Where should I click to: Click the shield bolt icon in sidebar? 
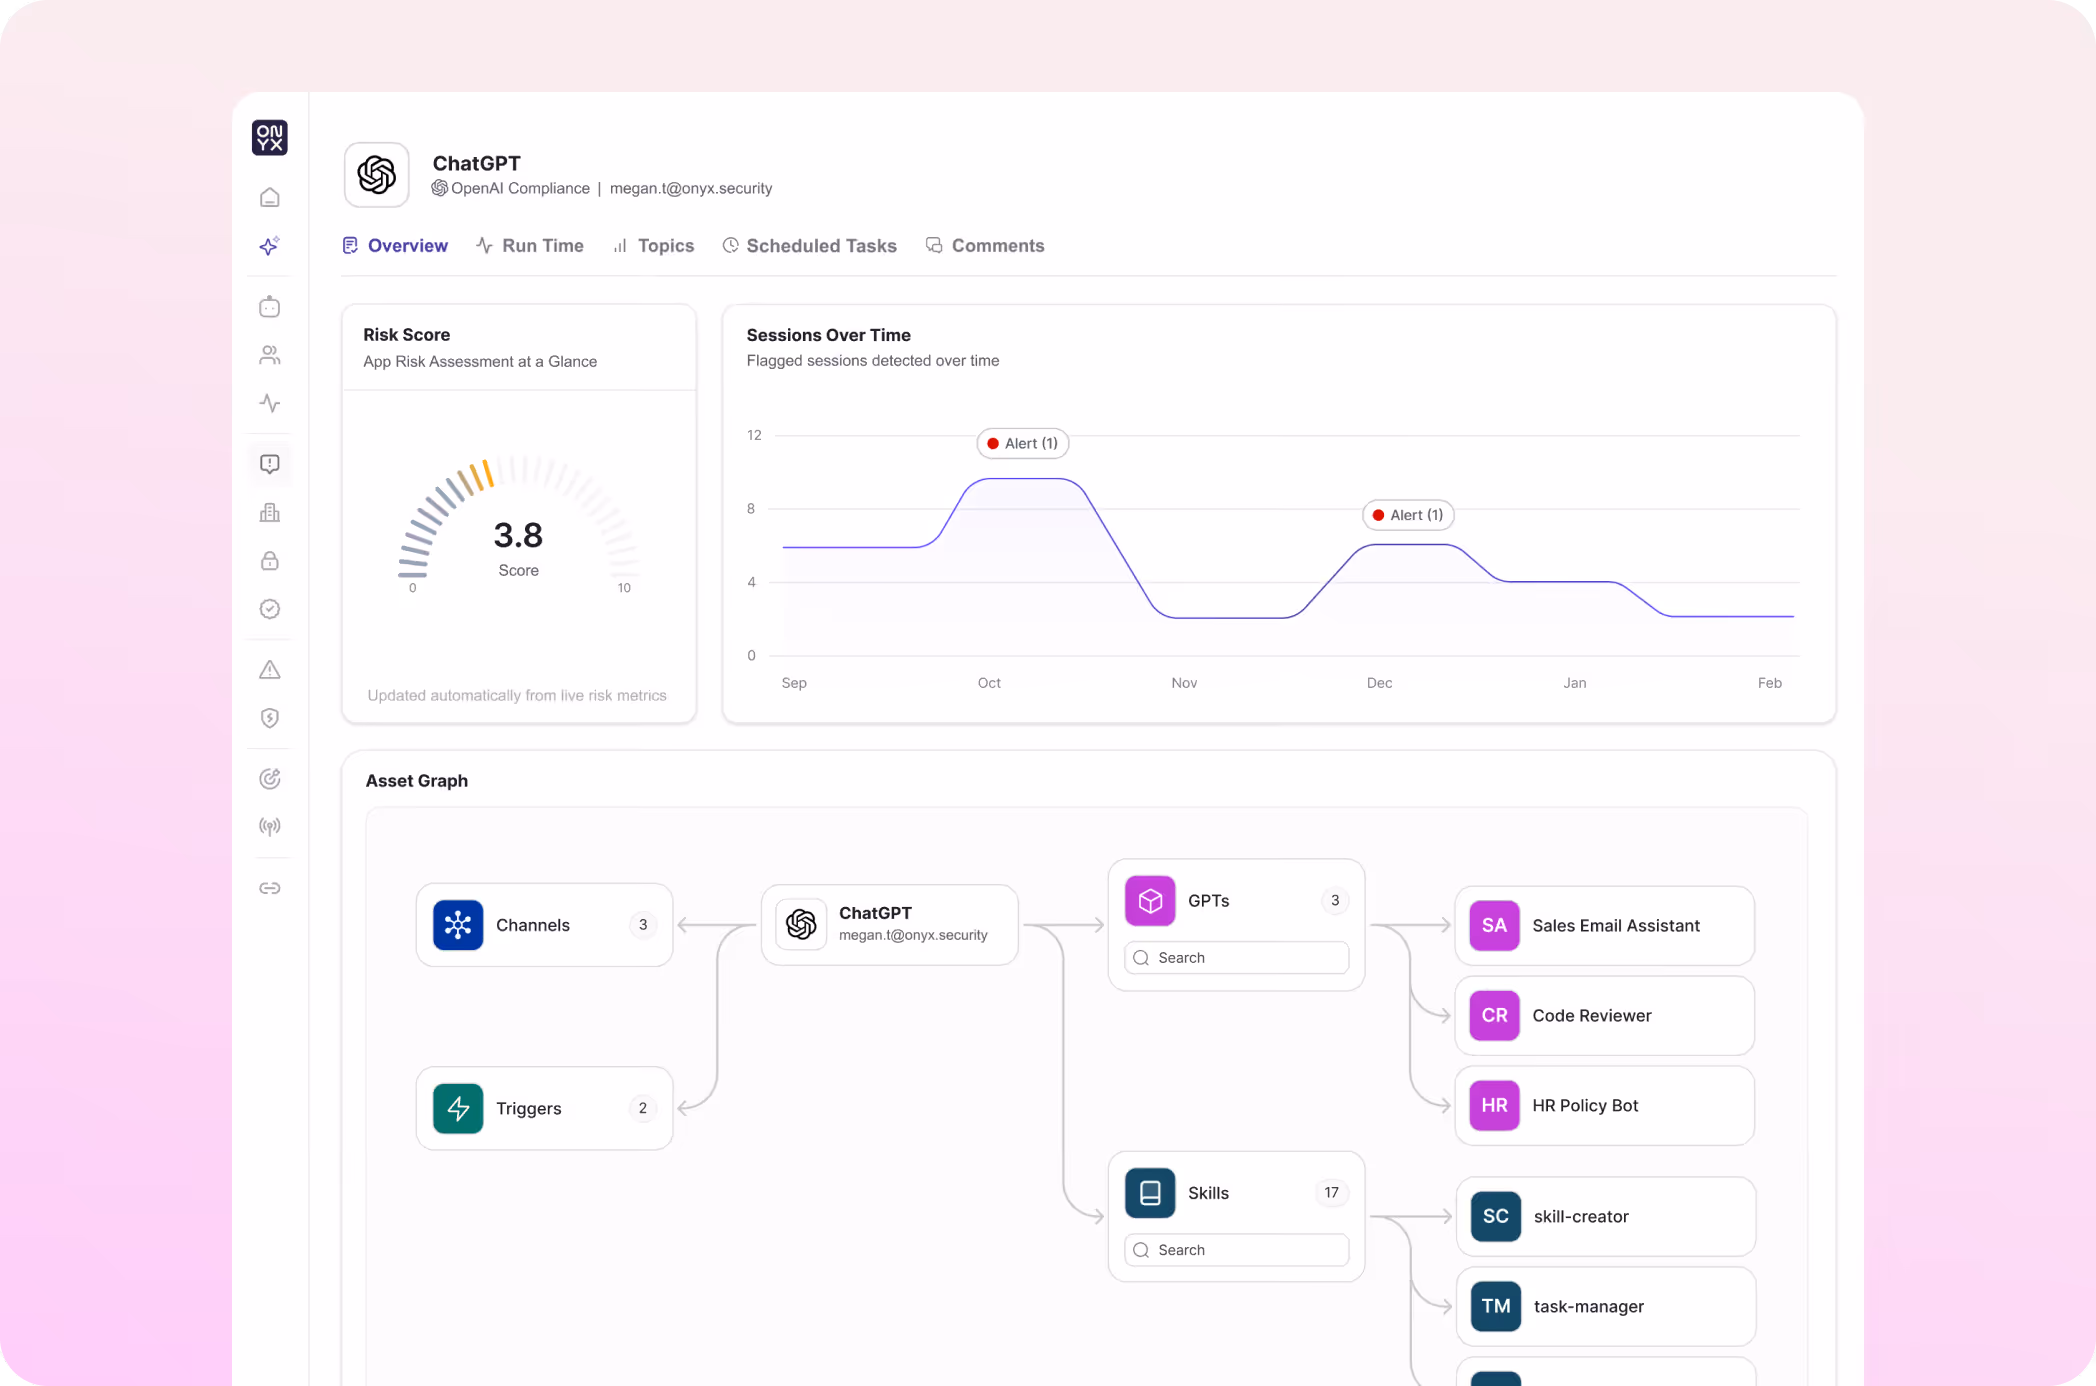(270, 718)
